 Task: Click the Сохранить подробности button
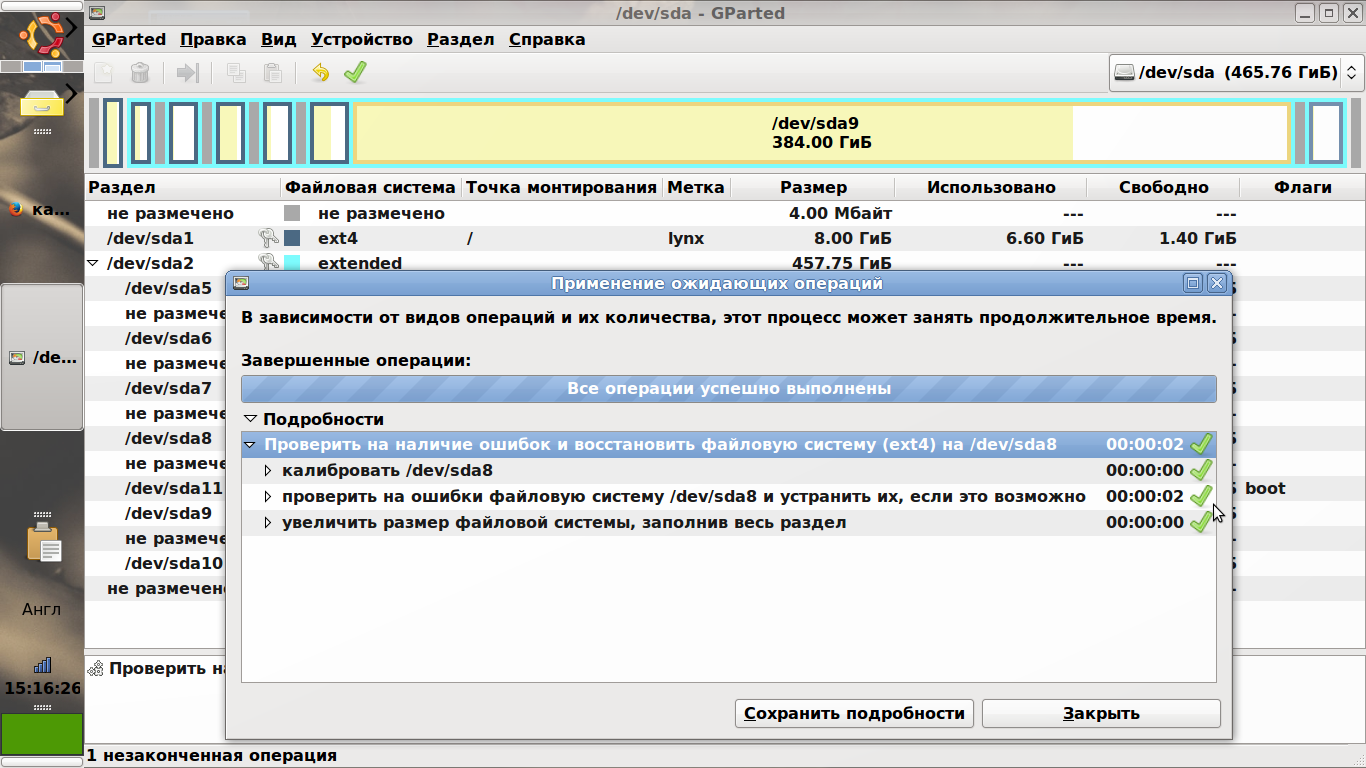coord(855,713)
